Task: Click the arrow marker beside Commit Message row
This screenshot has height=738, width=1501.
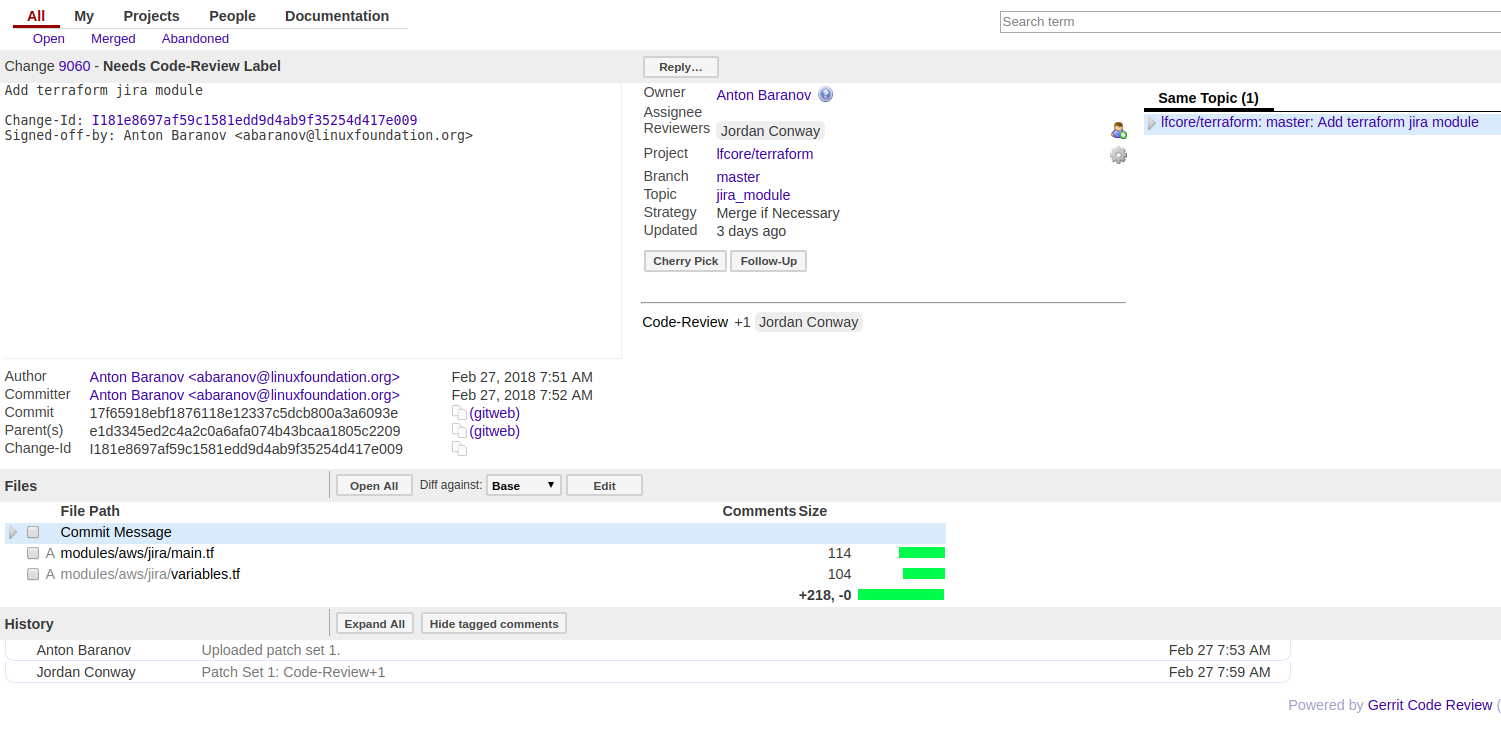Action: (13, 533)
